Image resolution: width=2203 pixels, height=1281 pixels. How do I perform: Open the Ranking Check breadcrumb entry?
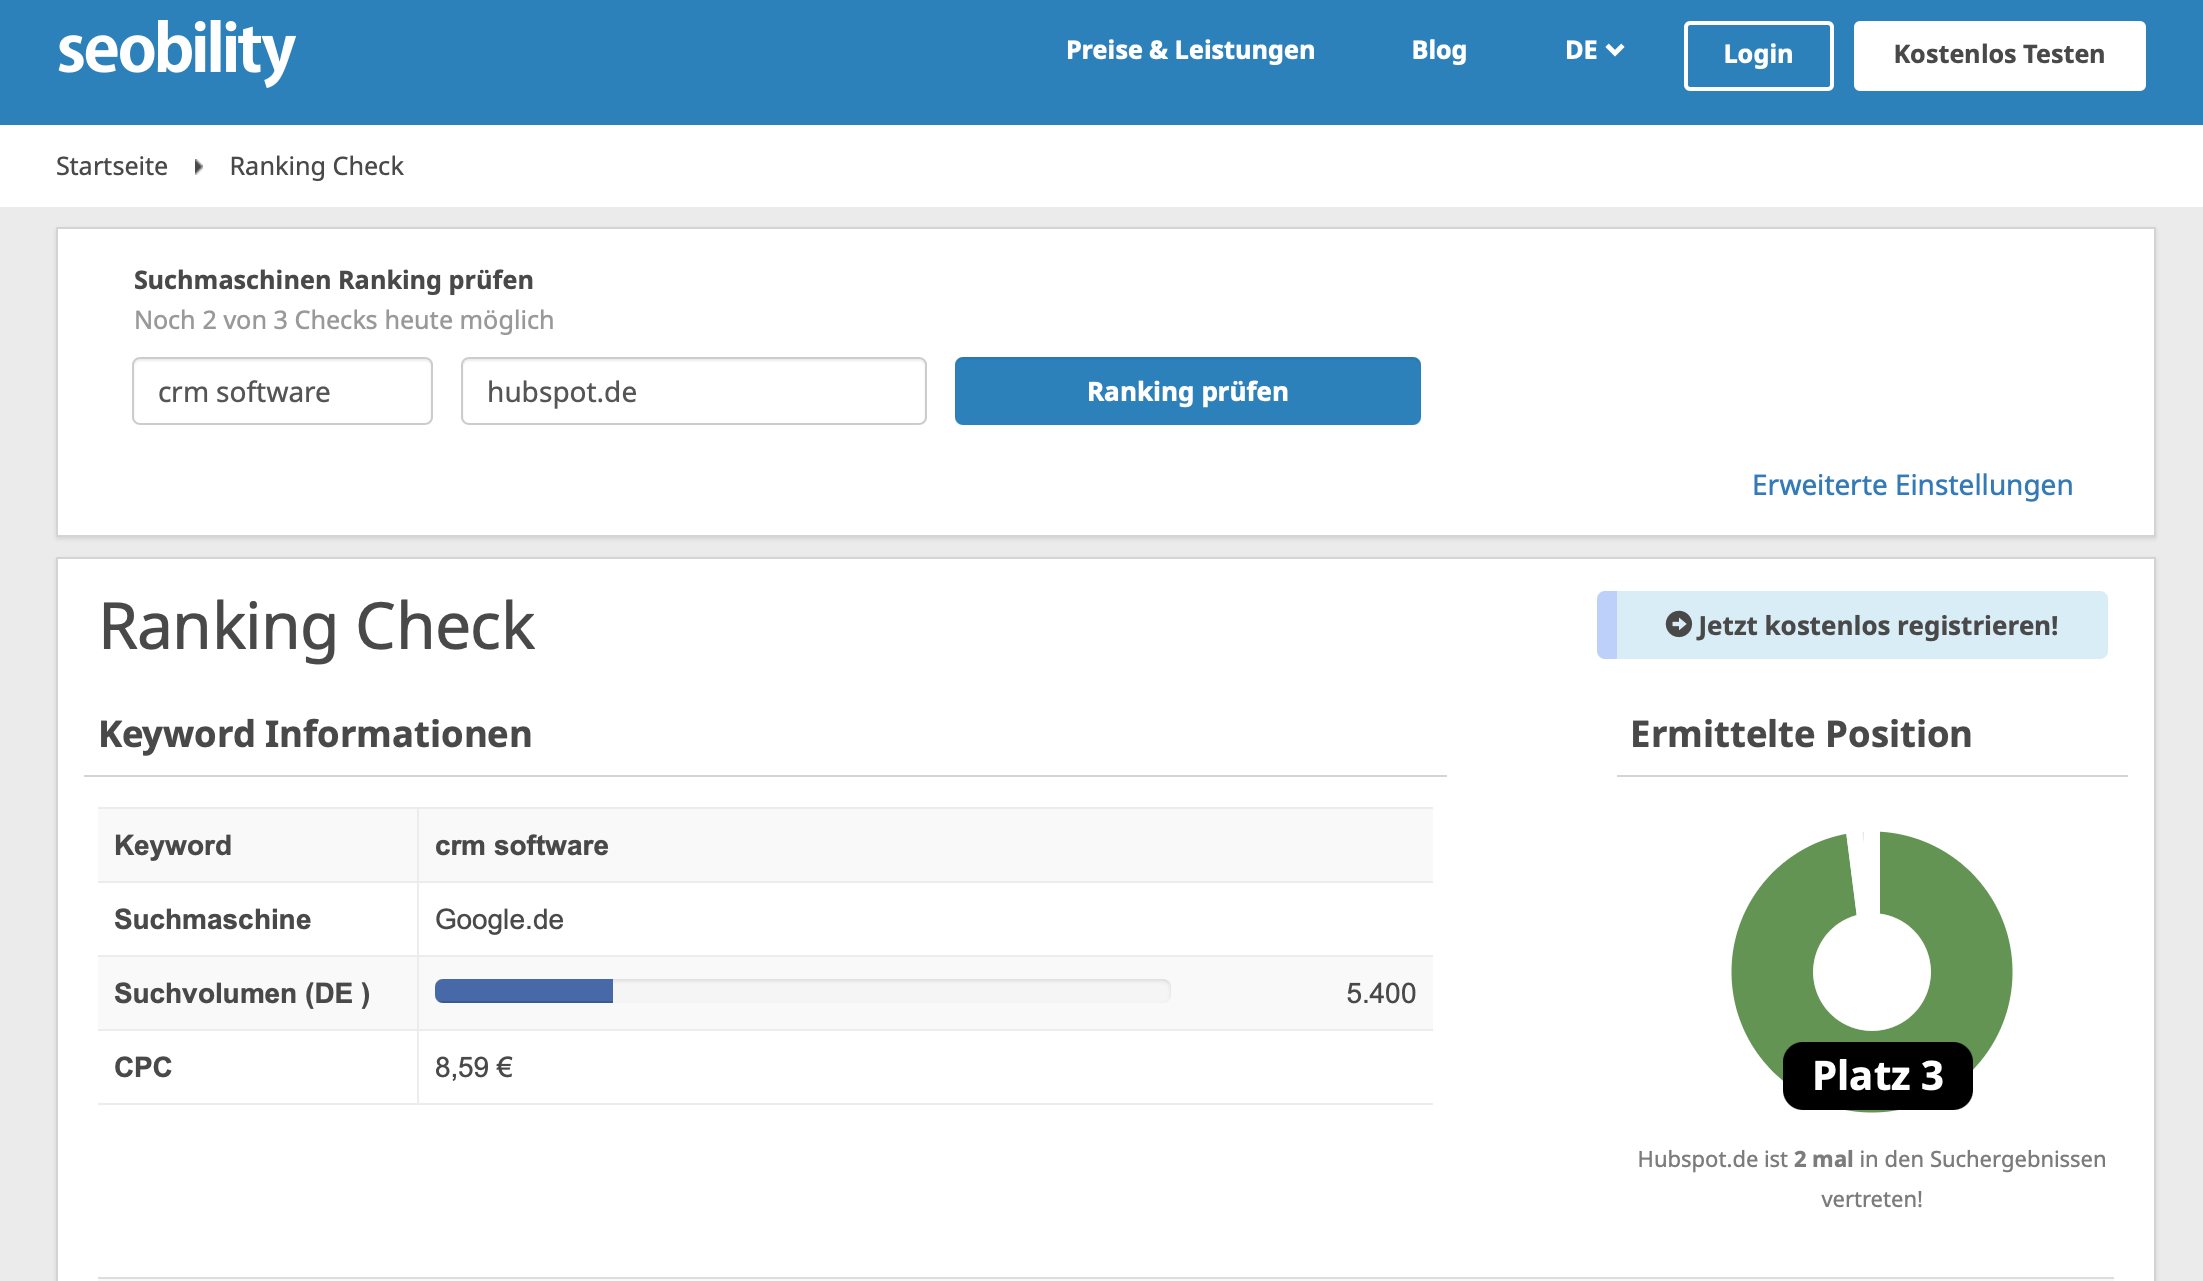pos(317,166)
